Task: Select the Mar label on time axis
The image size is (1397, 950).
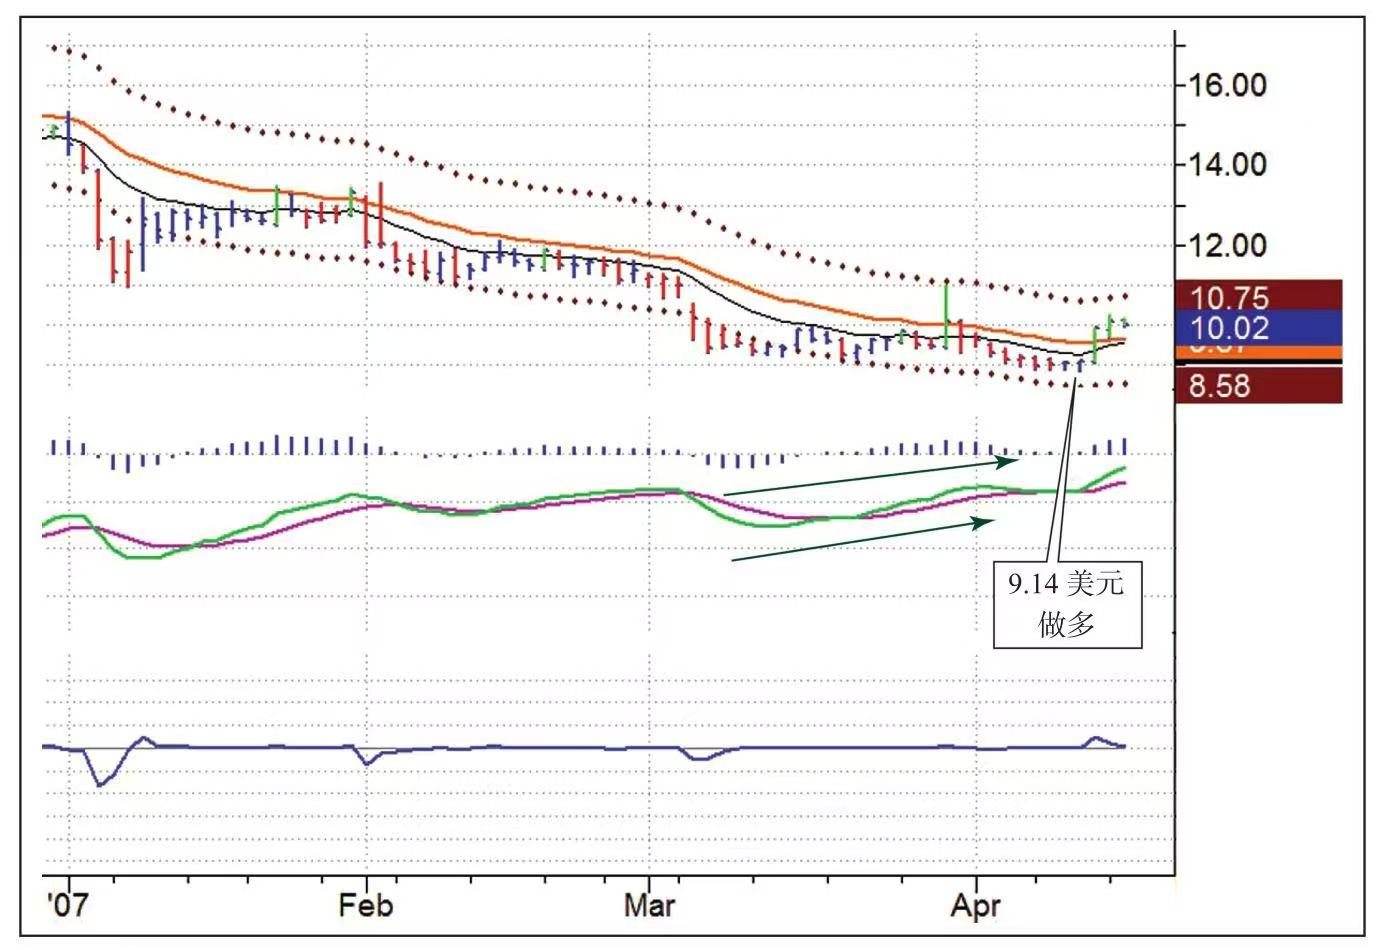Action: (649, 906)
